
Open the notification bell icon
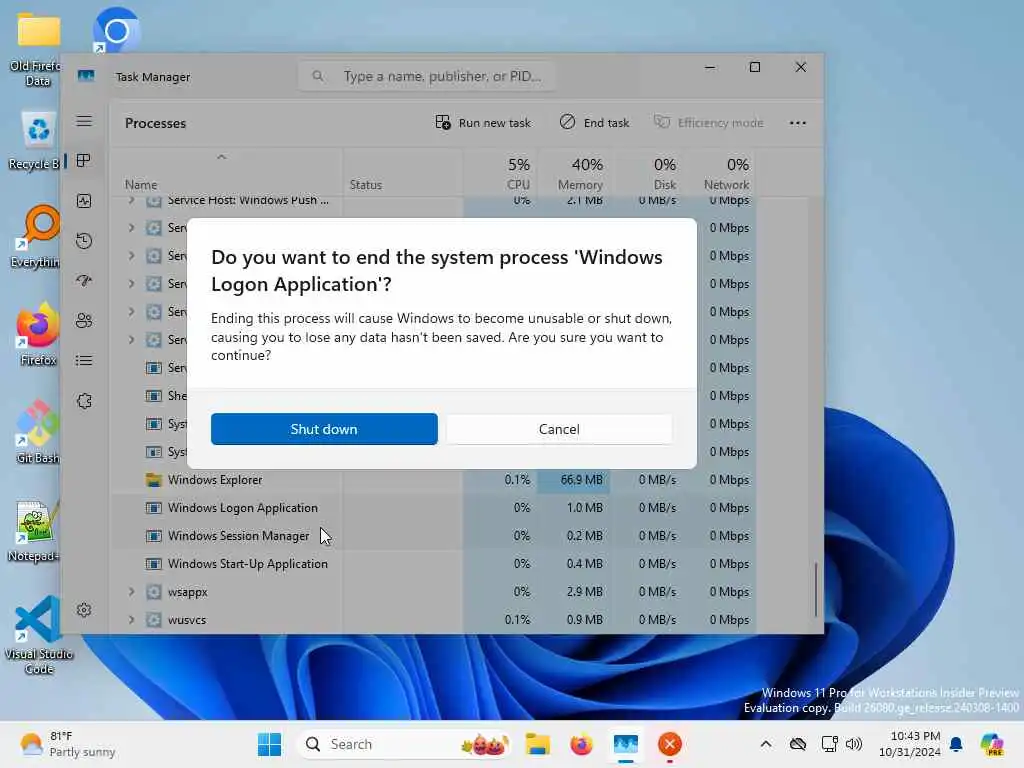(955, 744)
